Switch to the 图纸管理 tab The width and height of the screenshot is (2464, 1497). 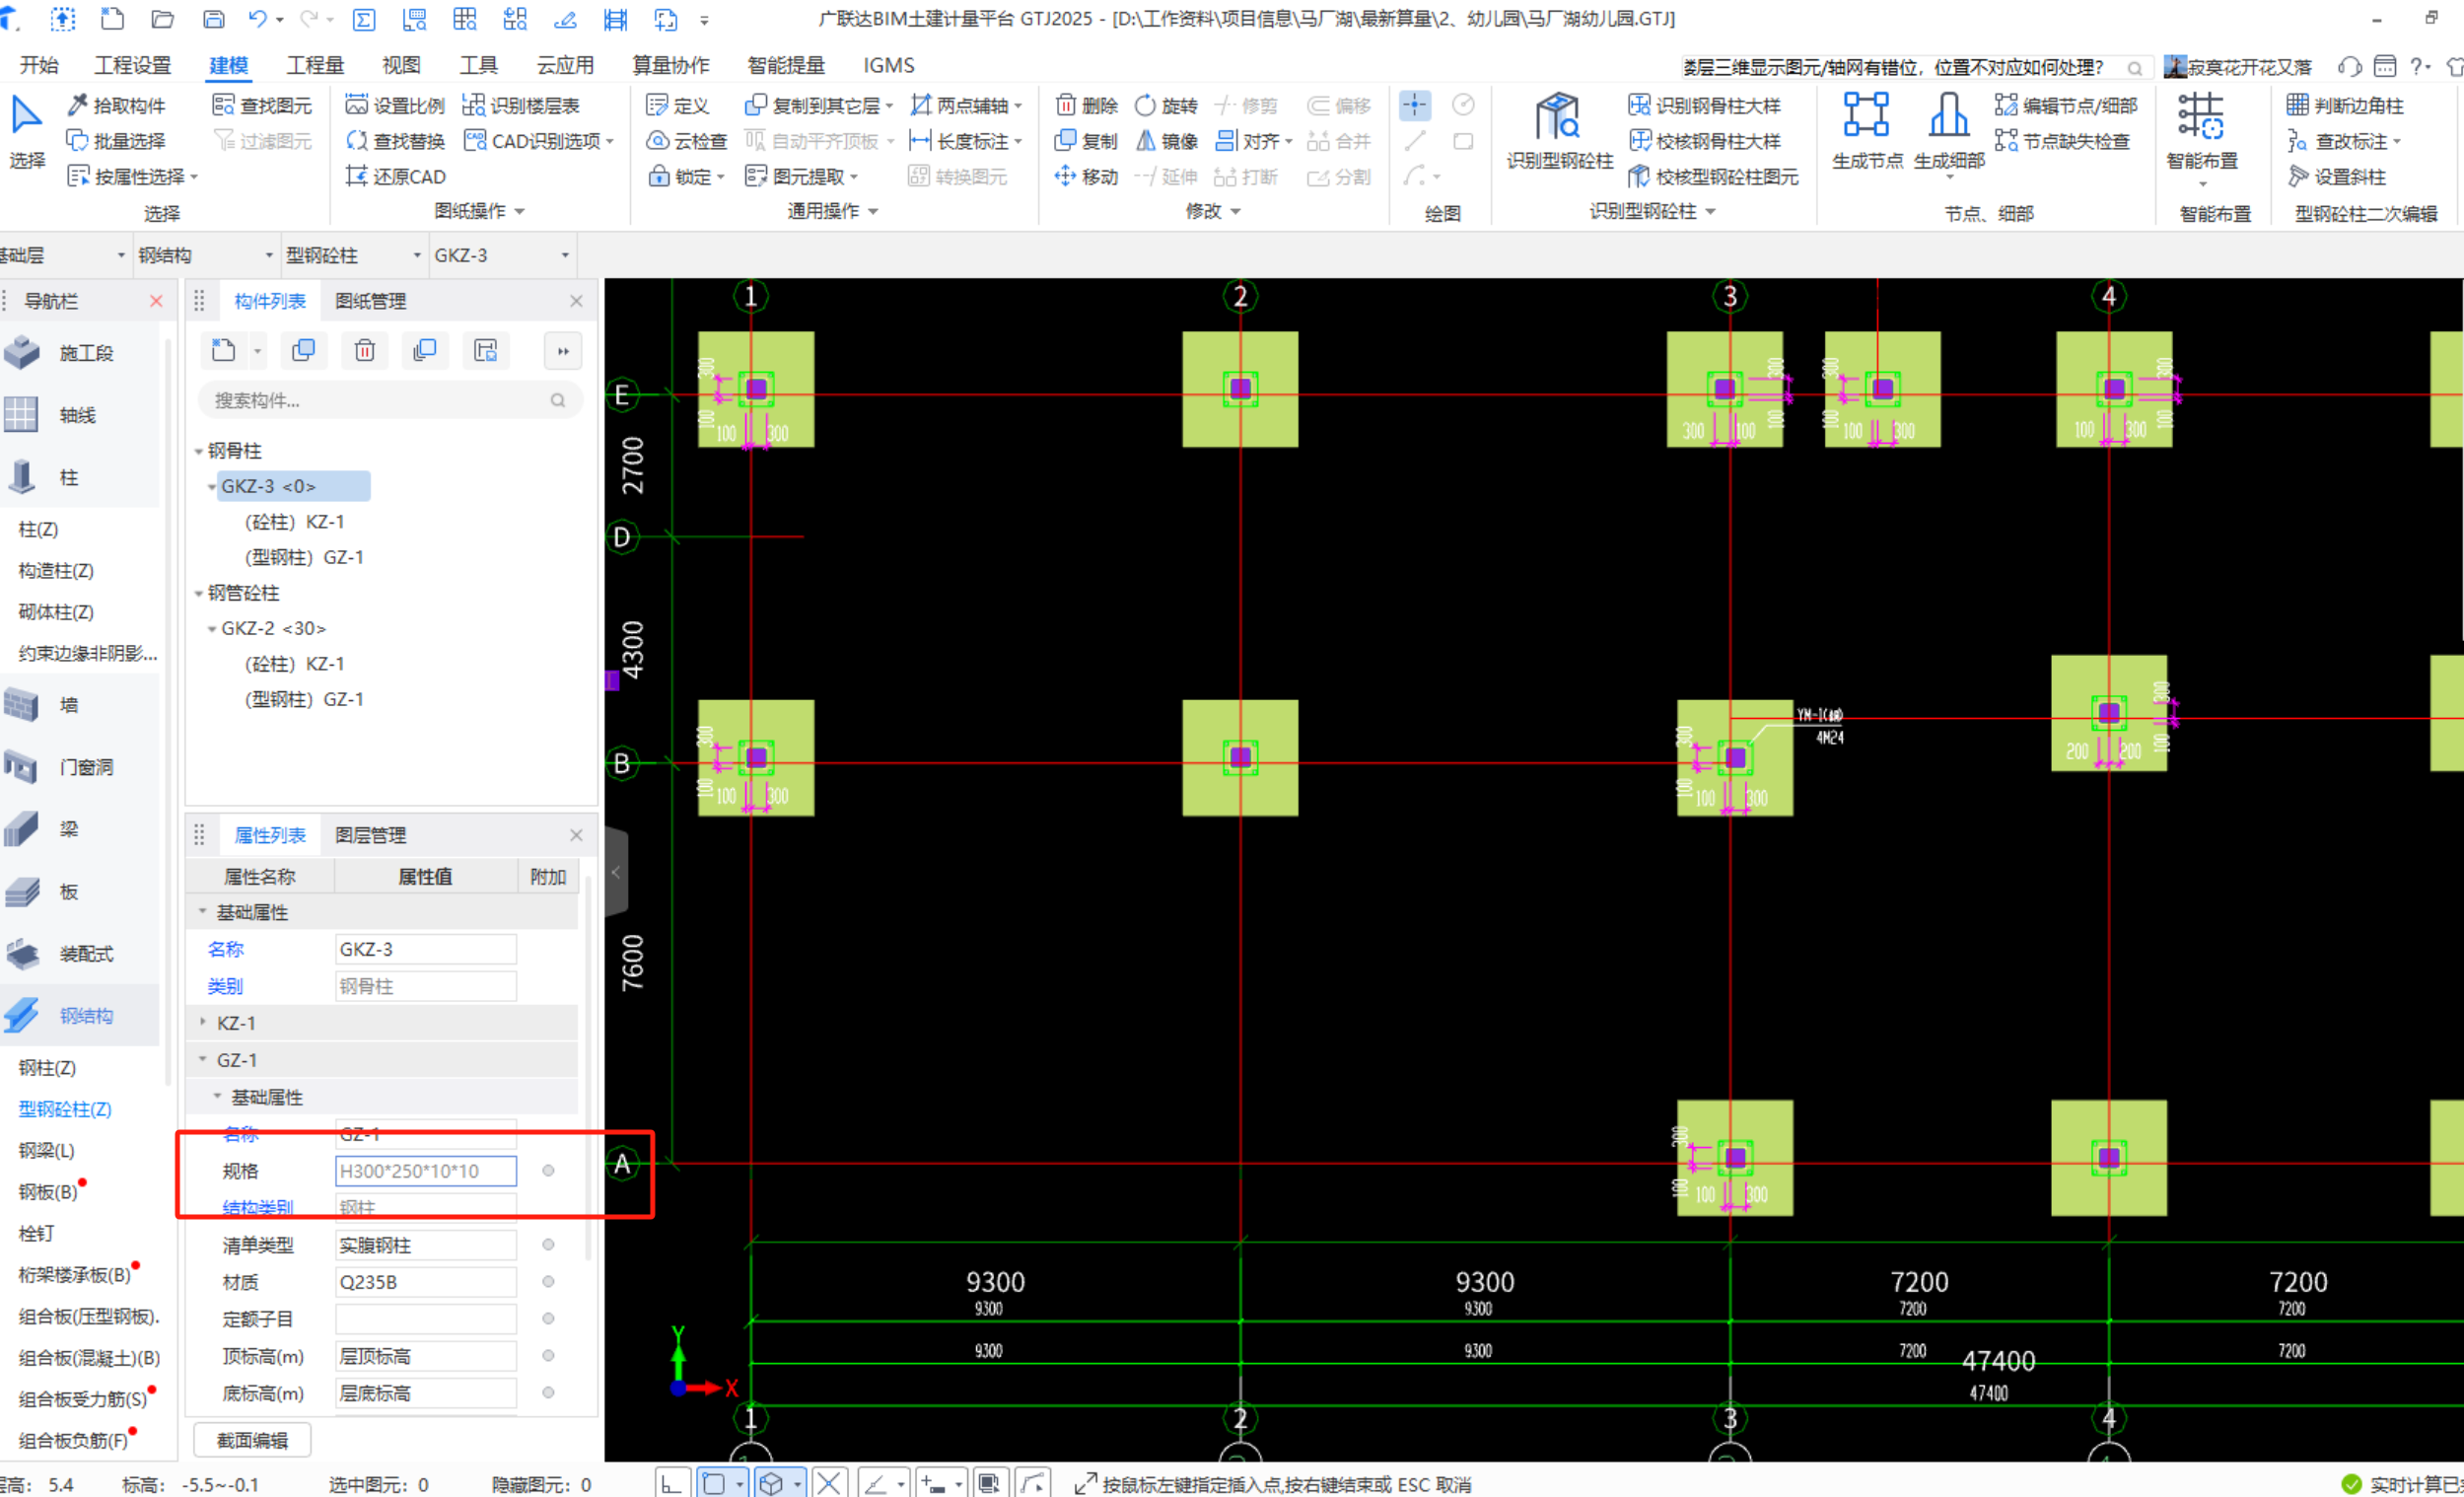[370, 301]
